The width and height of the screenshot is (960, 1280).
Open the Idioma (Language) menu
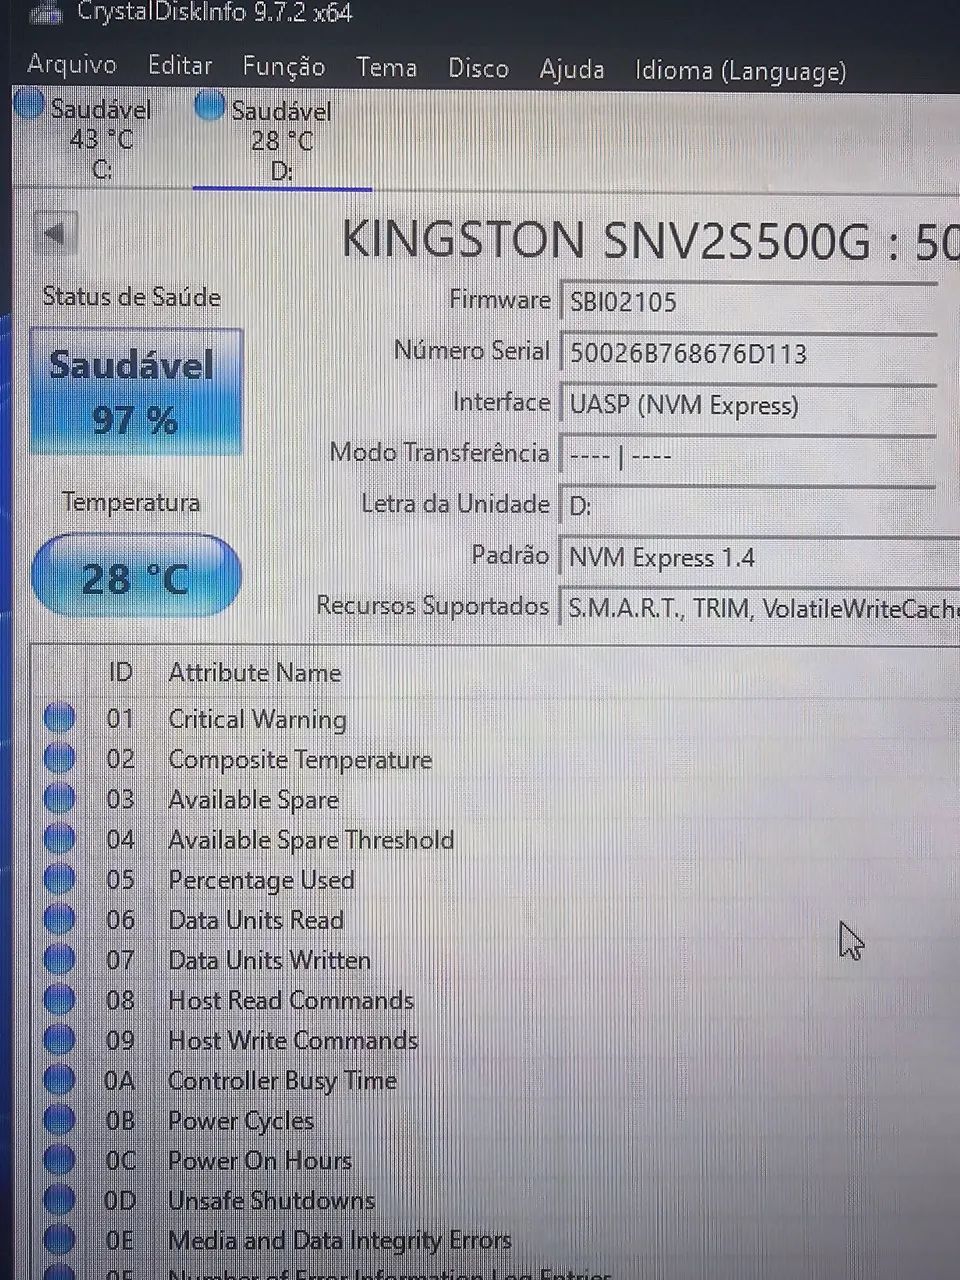coord(741,71)
